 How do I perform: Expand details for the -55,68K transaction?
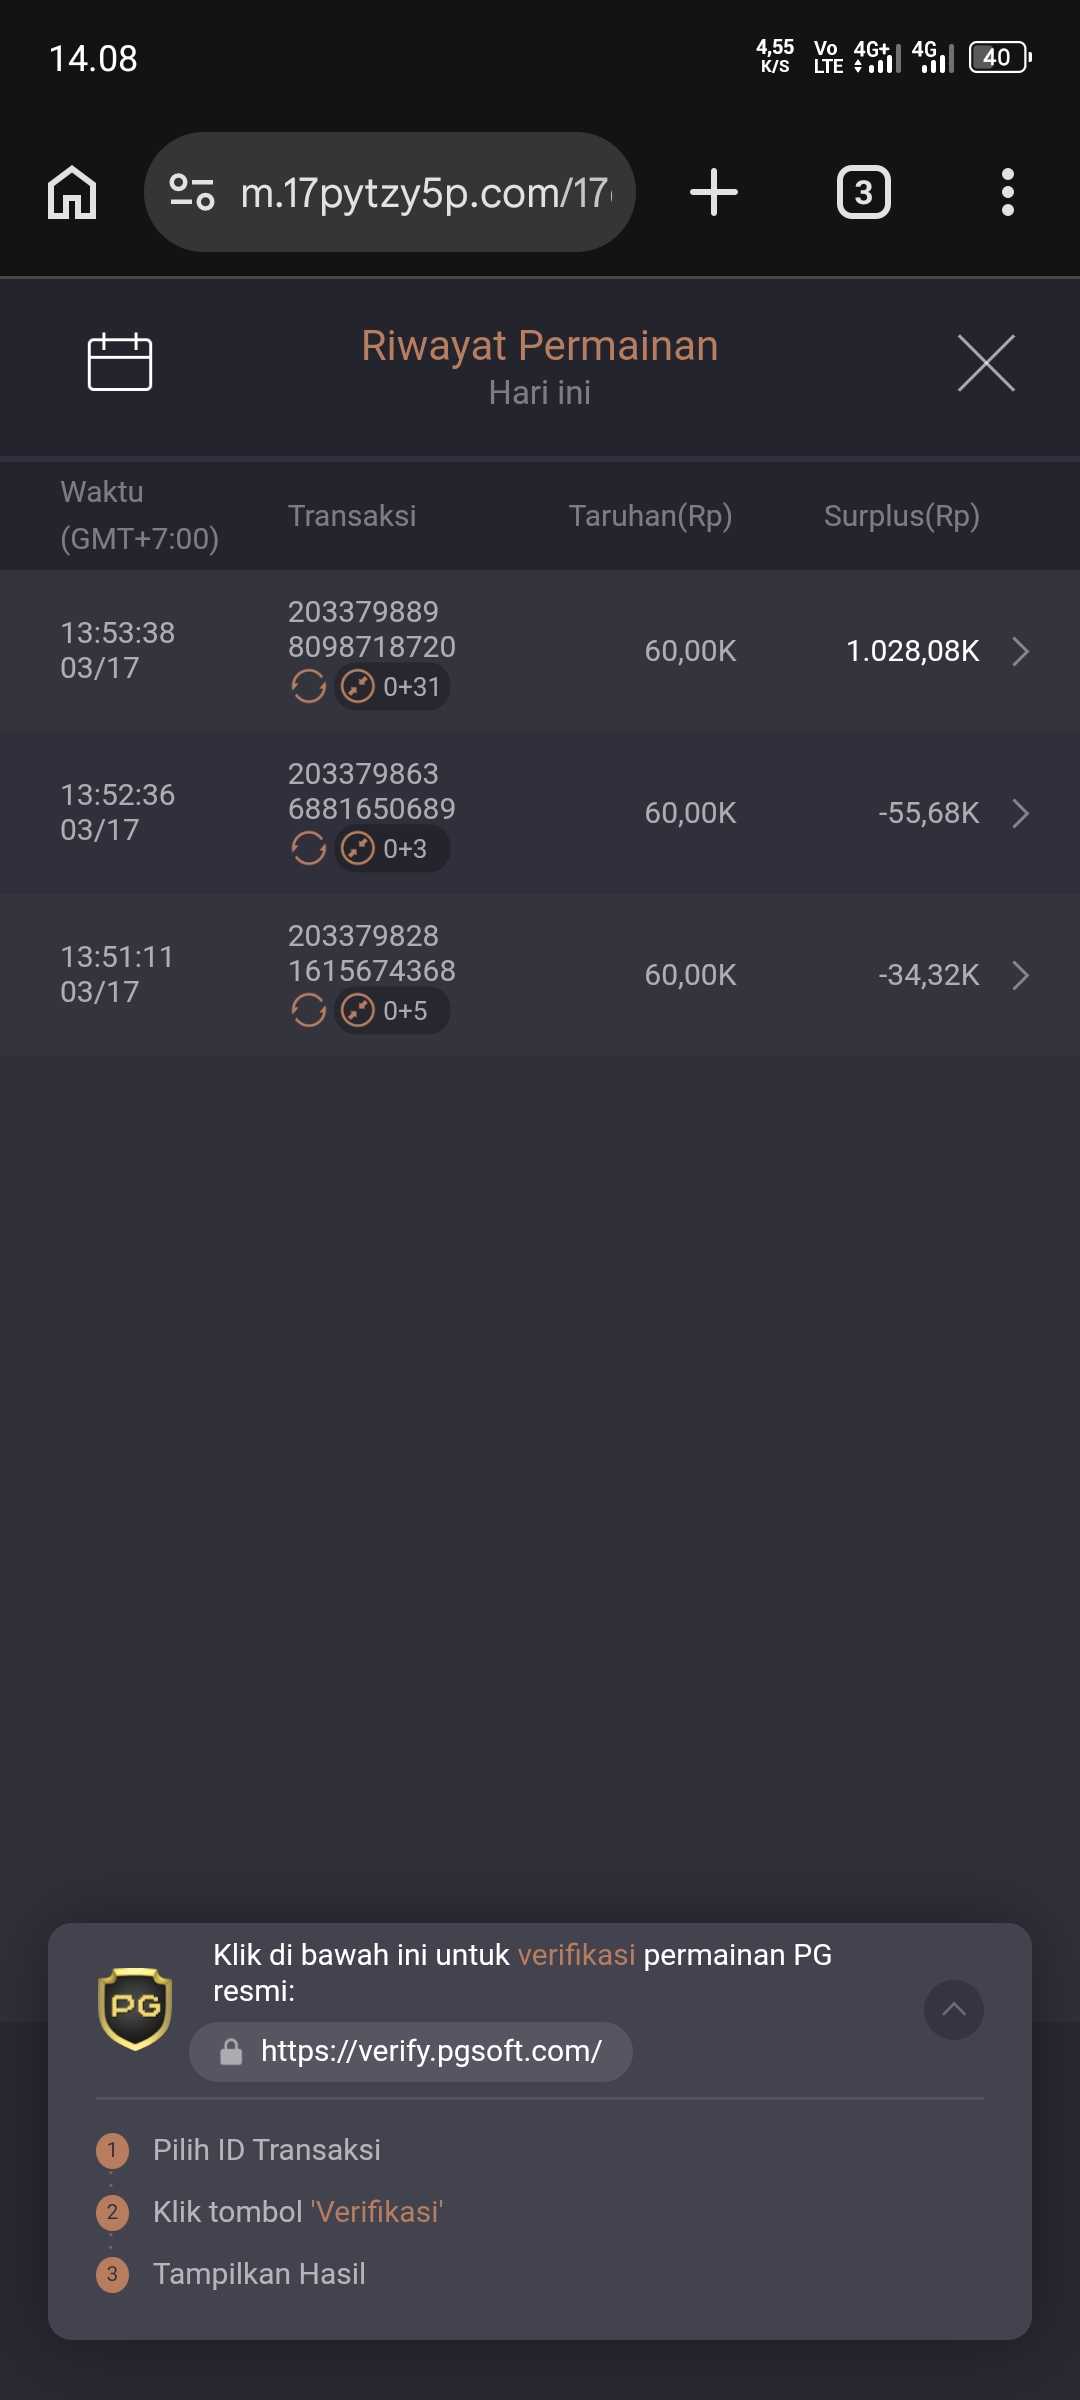click(x=1020, y=814)
